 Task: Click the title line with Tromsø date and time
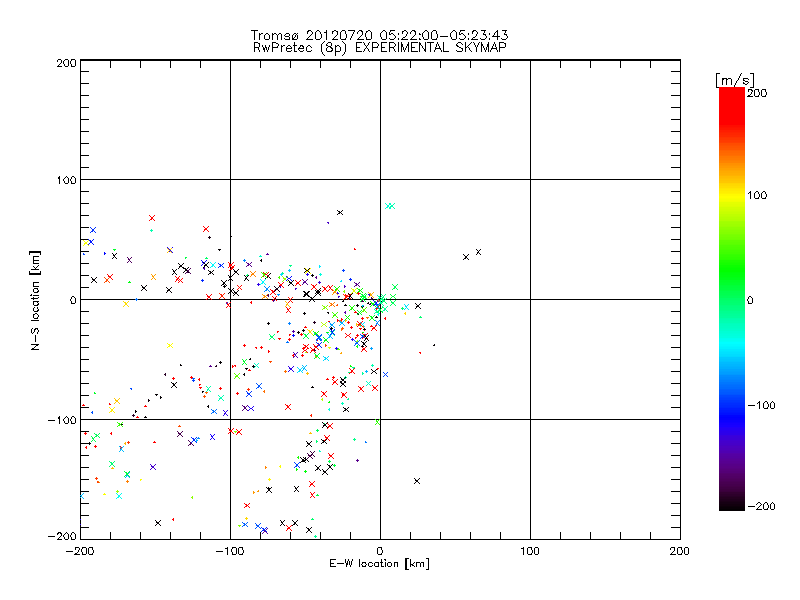pos(379,35)
